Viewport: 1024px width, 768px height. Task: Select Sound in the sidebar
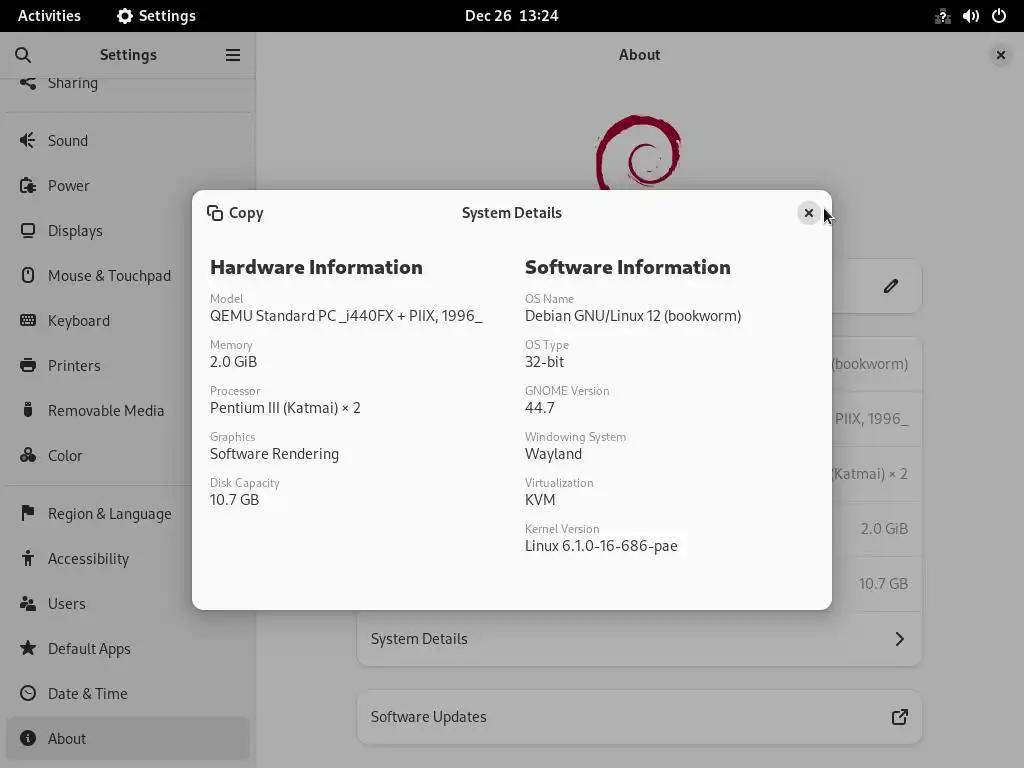coord(128,140)
